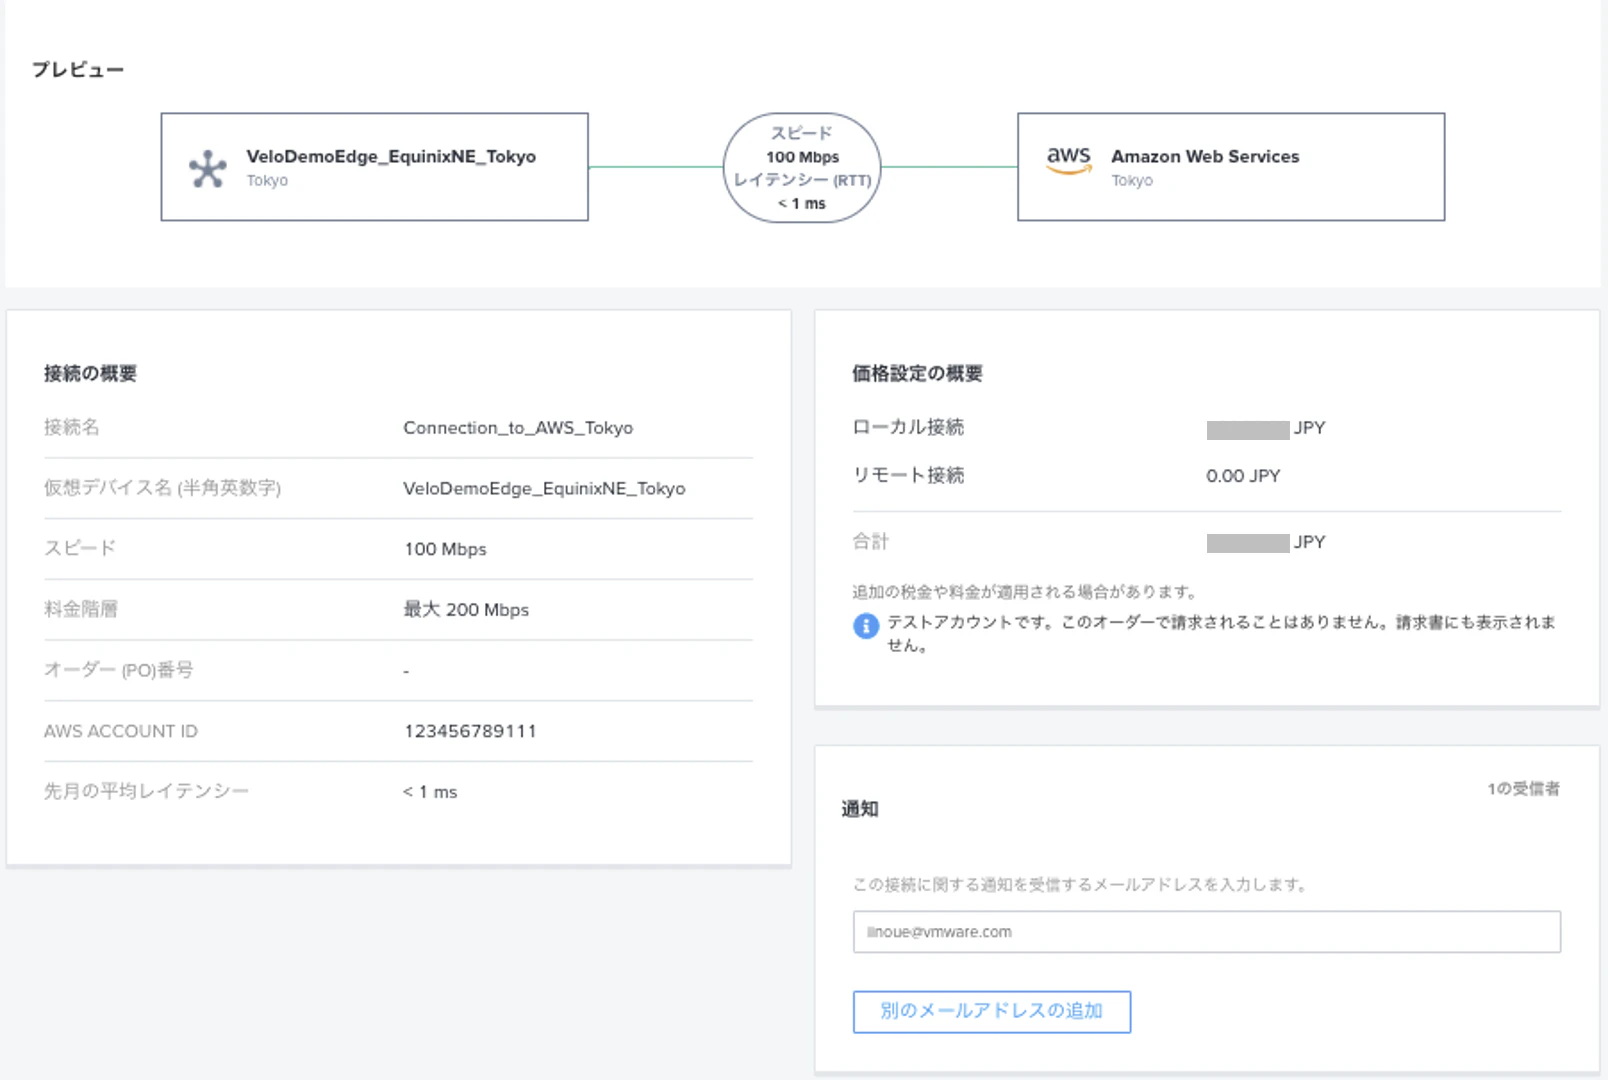Click the Connection_to_AWS_Tokyo connection name value
1608x1080 pixels.
point(518,428)
